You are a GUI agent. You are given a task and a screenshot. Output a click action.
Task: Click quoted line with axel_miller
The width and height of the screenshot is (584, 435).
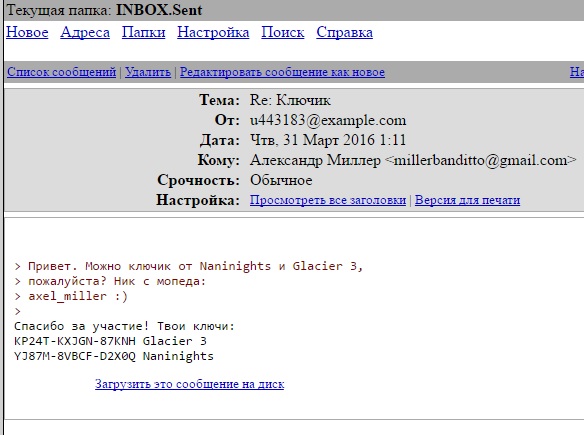(71, 296)
